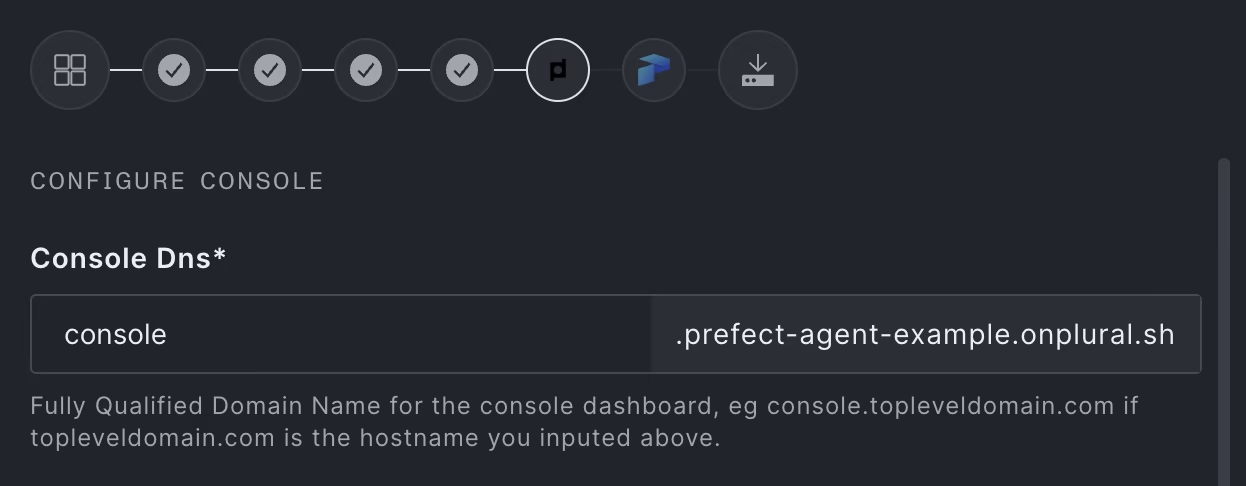
Task: Click connector line between Plural and Prefect steps
Action: (606, 70)
